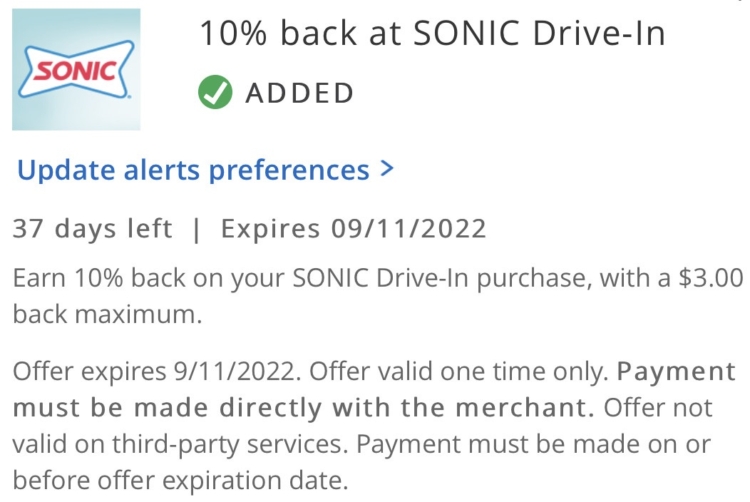Select the 10% back at SONIC Drive-In title
Image resolution: width=750 pixels, height=502 pixels.
click(432, 33)
